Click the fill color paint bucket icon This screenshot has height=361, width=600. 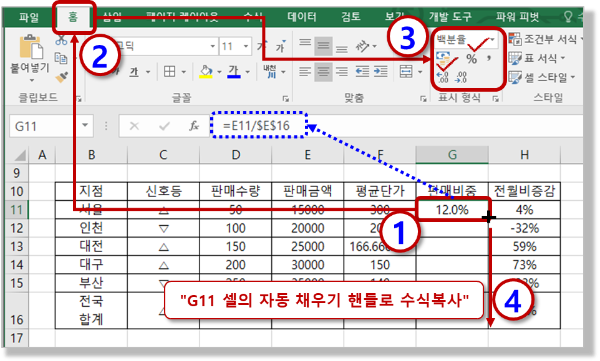pos(206,72)
